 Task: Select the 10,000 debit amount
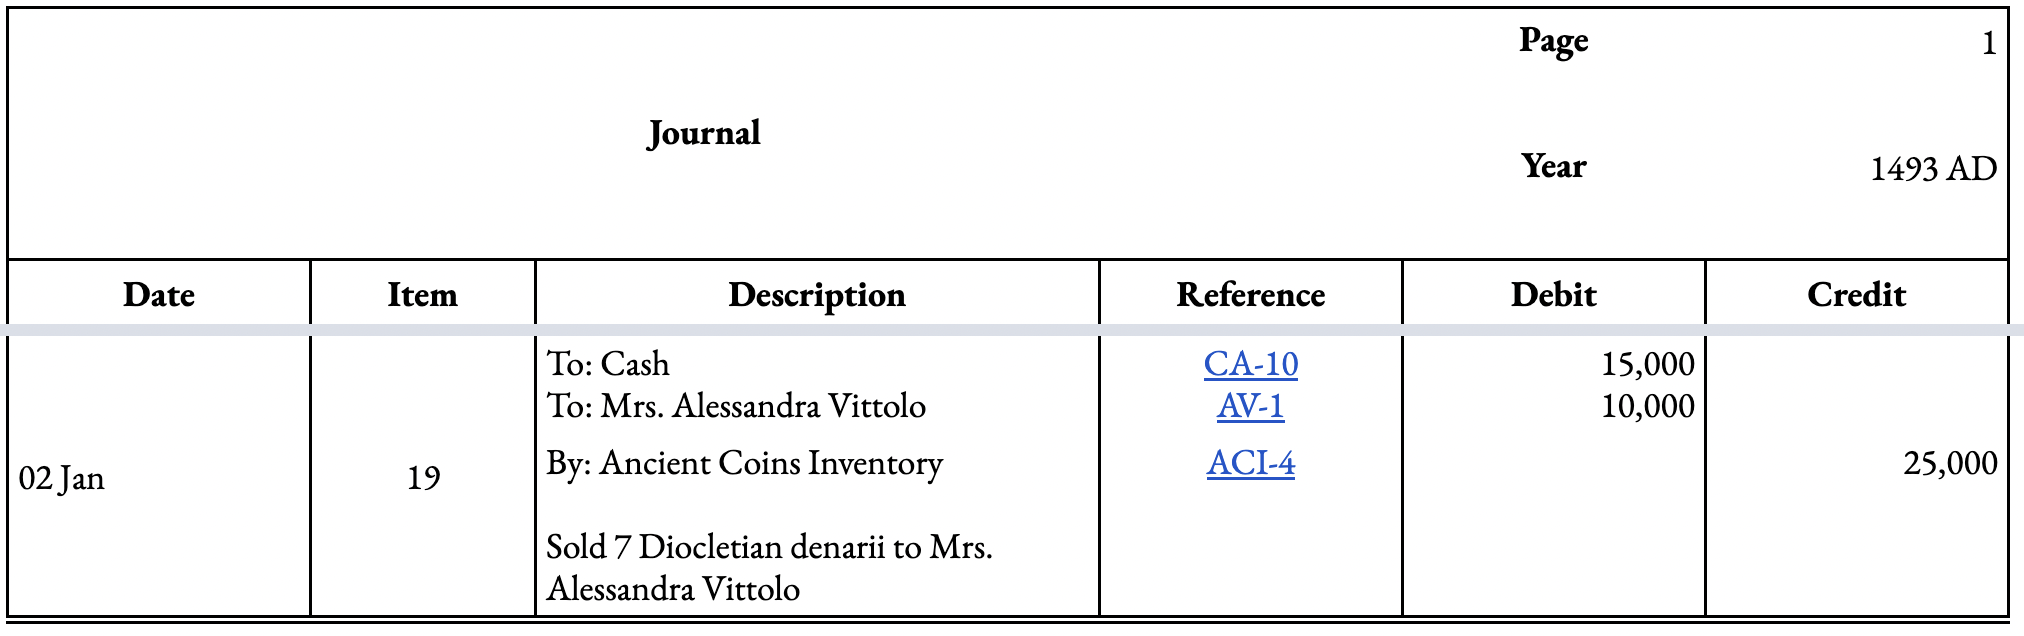(1648, 405)
